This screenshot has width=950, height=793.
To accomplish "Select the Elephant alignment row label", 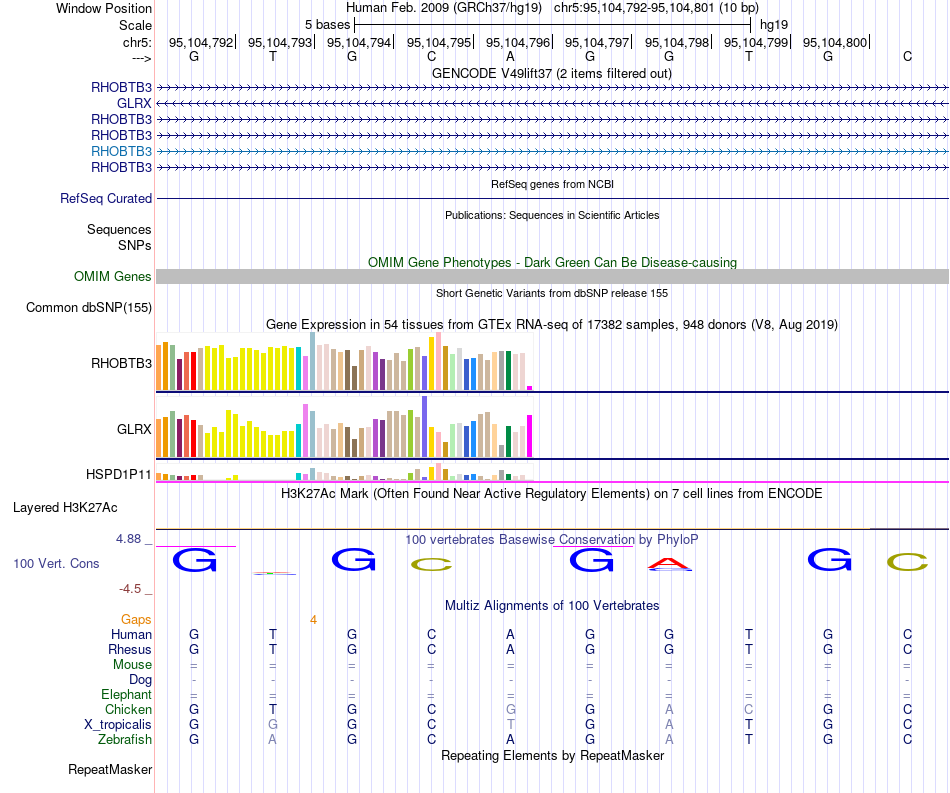I will pos(126,695).
